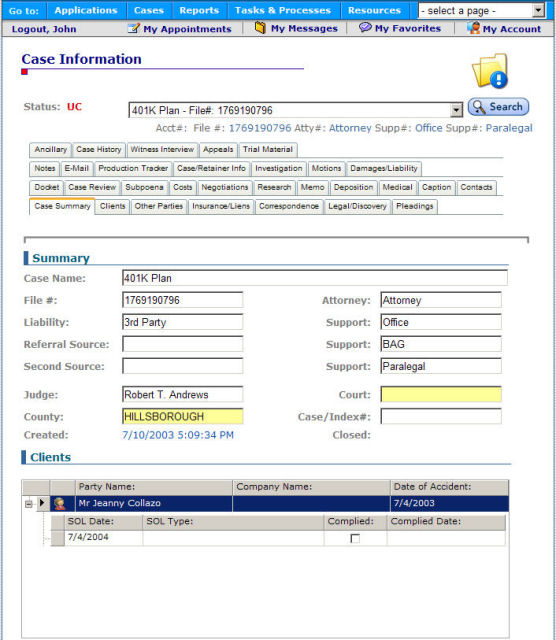Switch to the Production Tracker tab
Screen dimensions: 556x640
(133, 168)
